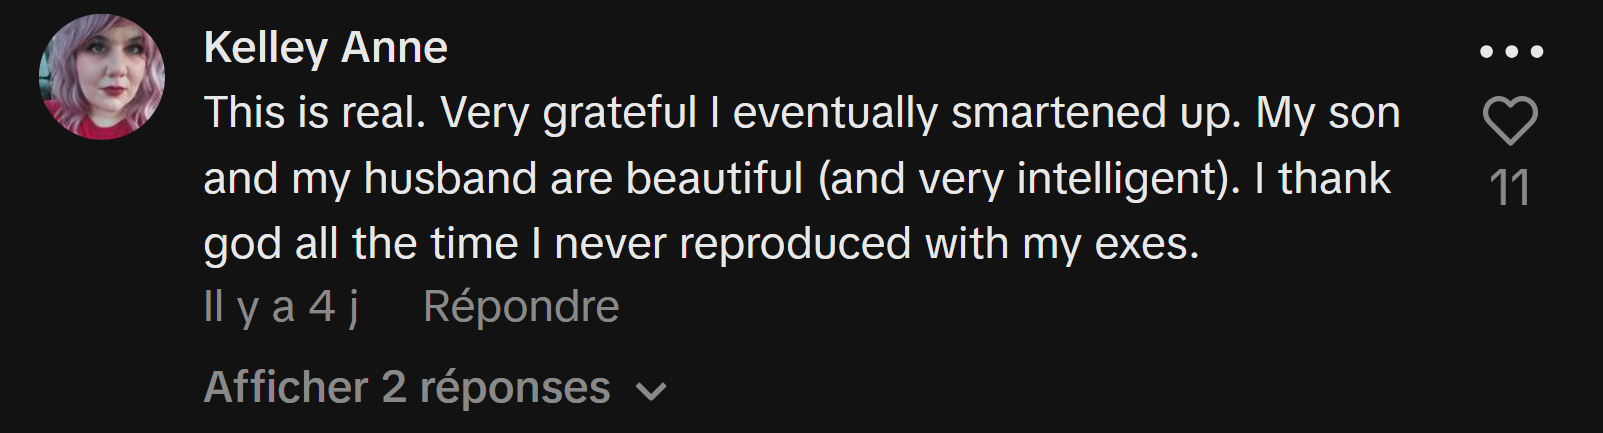Select the name 'Kelley Anne'

pos(325,48)
